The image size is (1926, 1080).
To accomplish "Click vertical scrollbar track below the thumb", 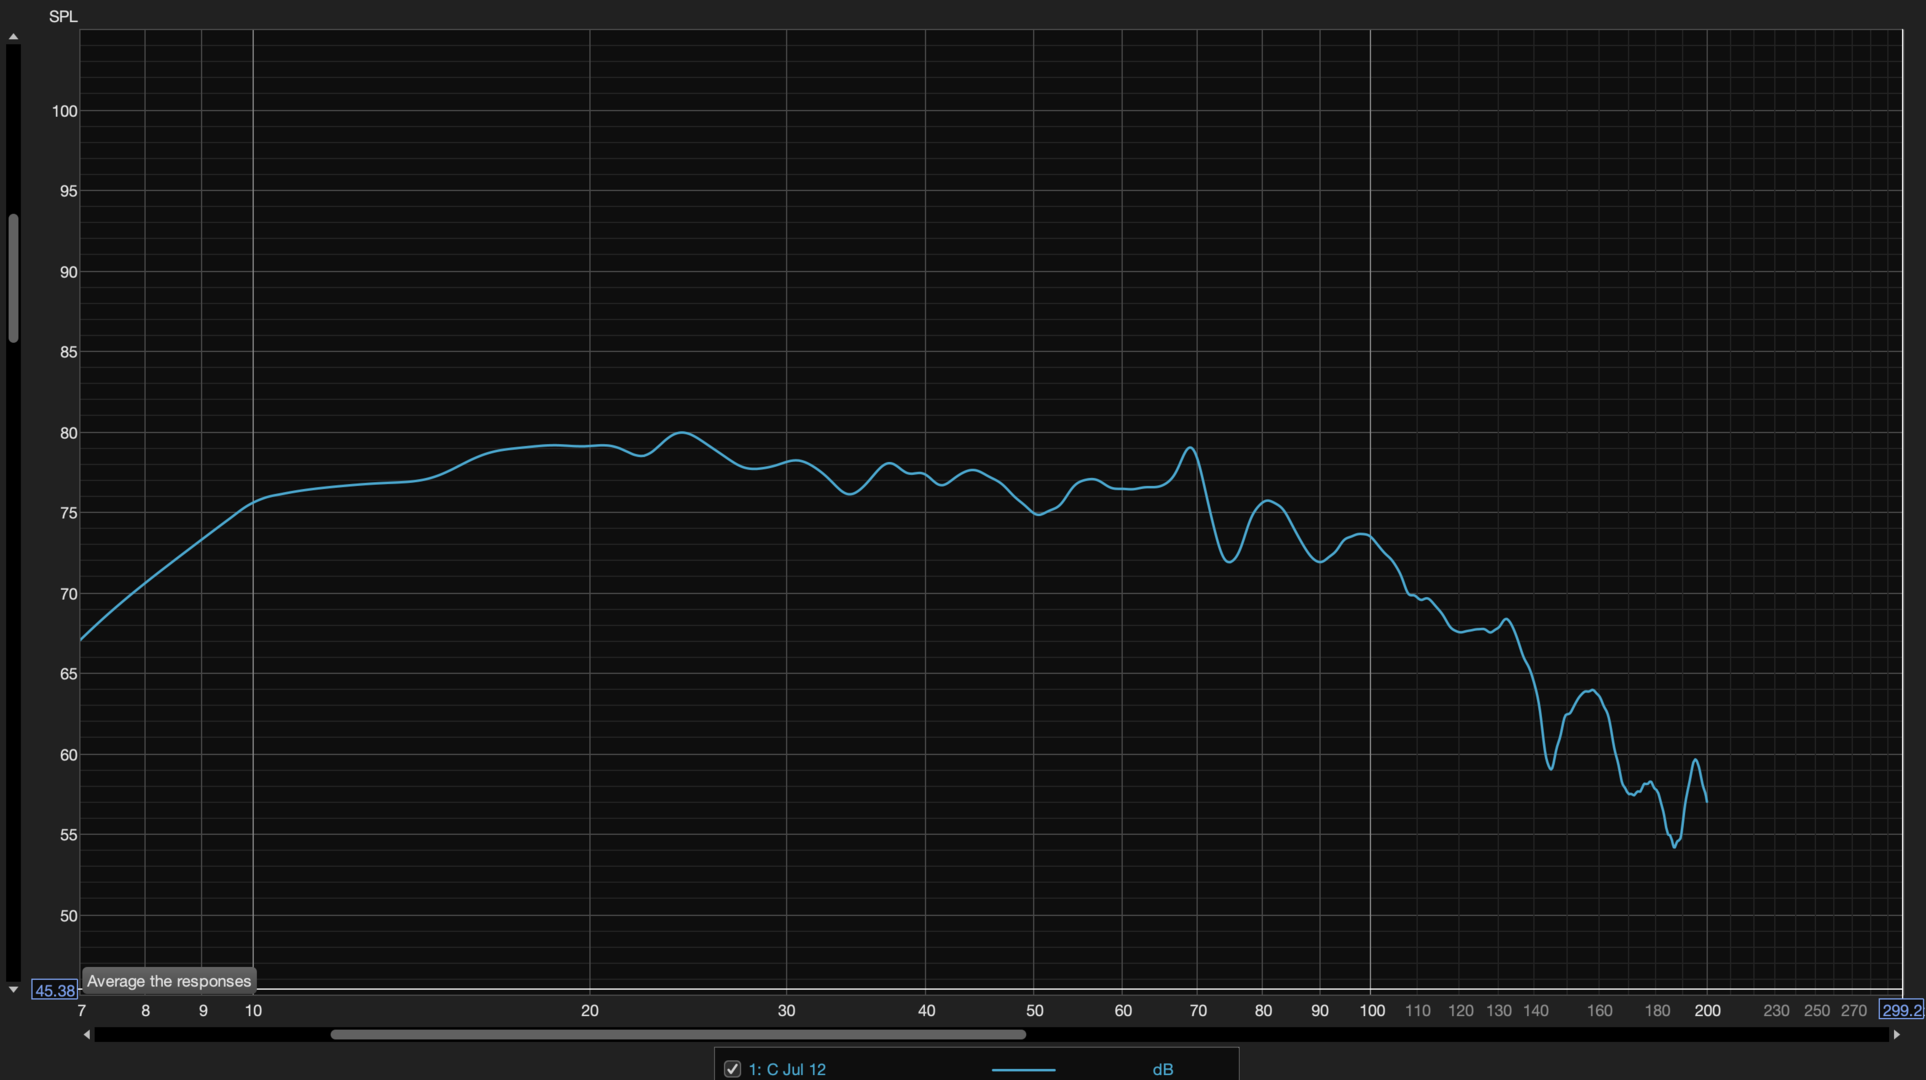I will click(x=13, y=650).
